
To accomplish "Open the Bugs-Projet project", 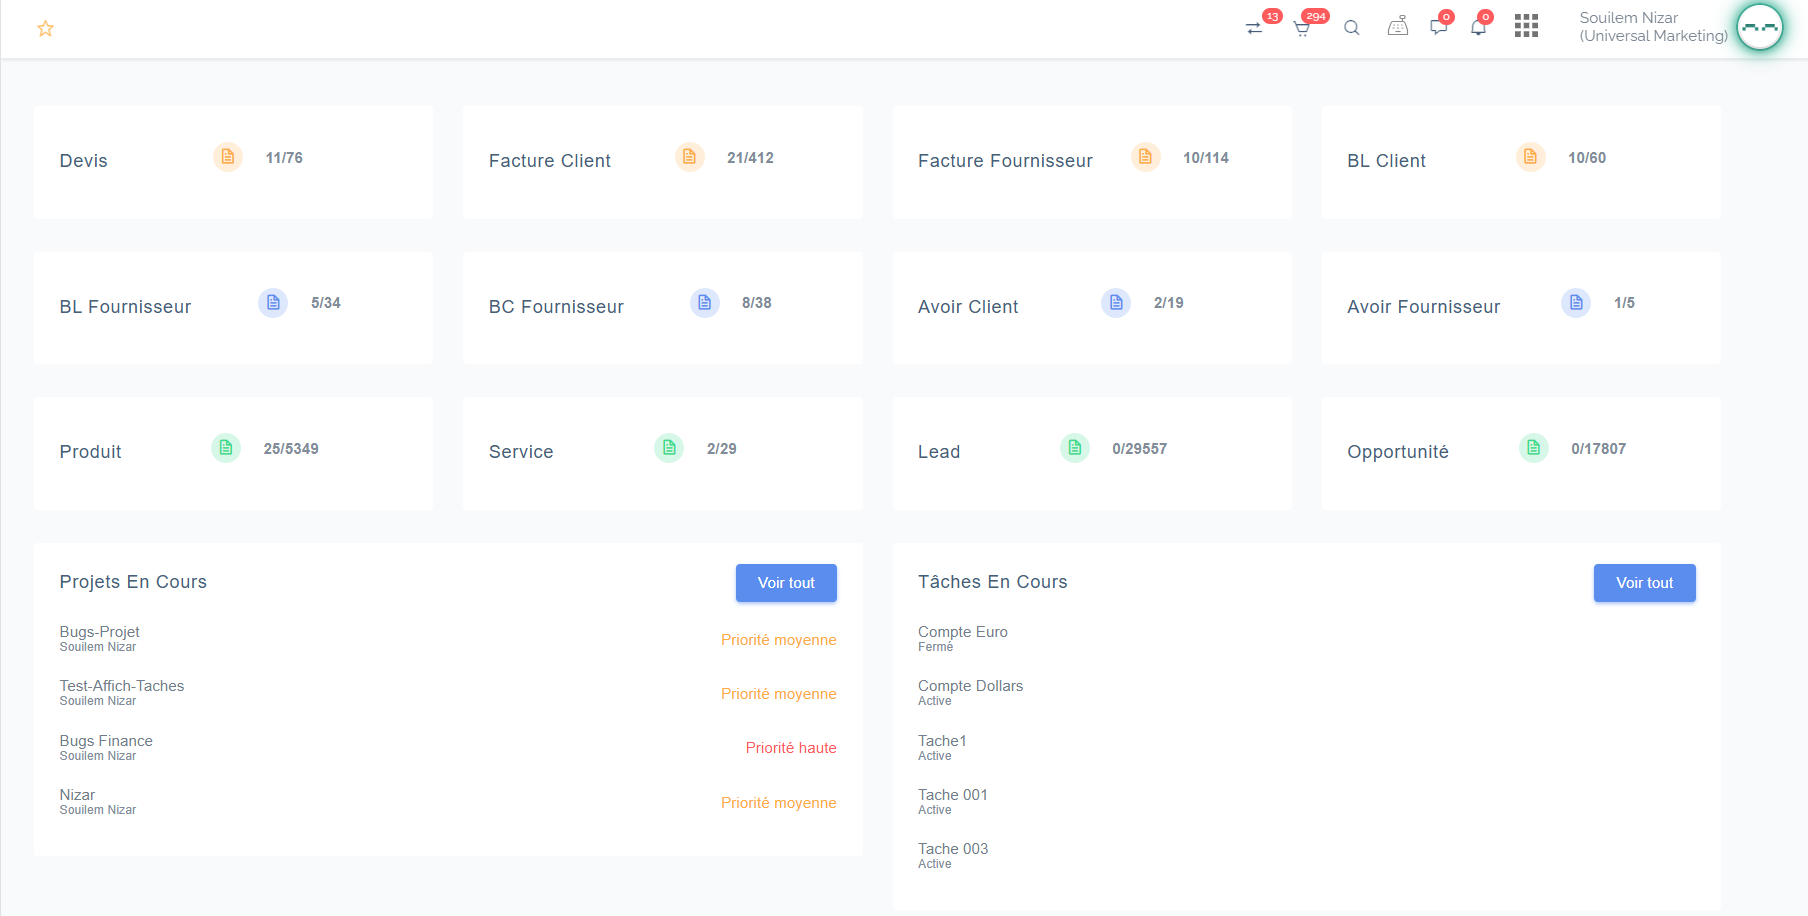I will click(99, 632).
